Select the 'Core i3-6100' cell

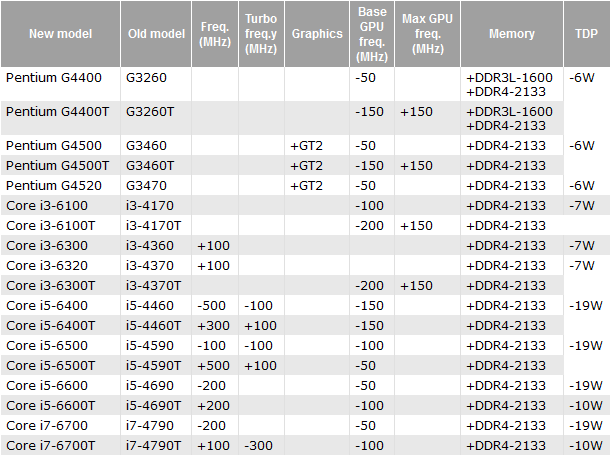(60, 205)
